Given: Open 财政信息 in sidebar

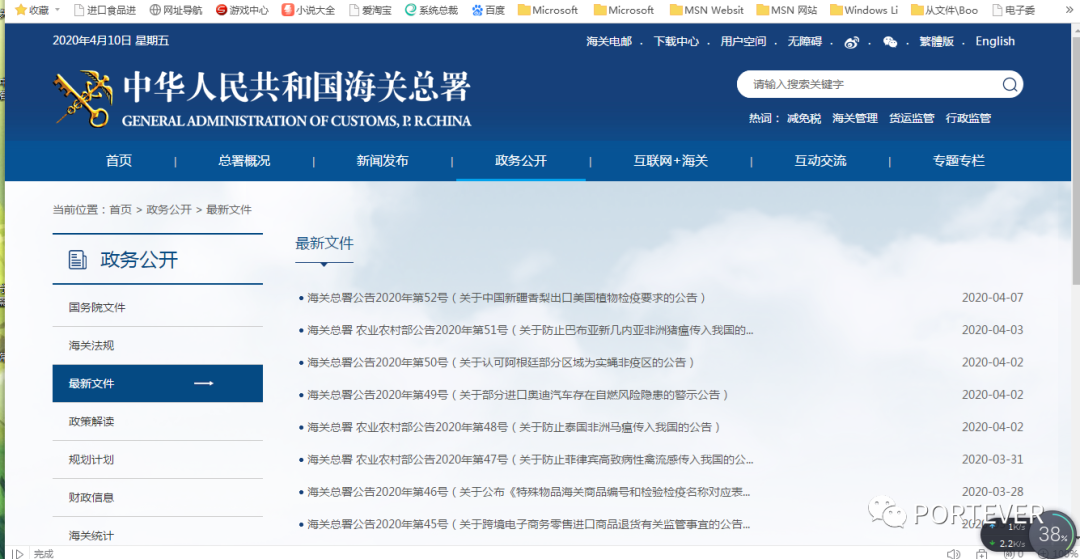Looking at the screenshot, I should point(92,497).
